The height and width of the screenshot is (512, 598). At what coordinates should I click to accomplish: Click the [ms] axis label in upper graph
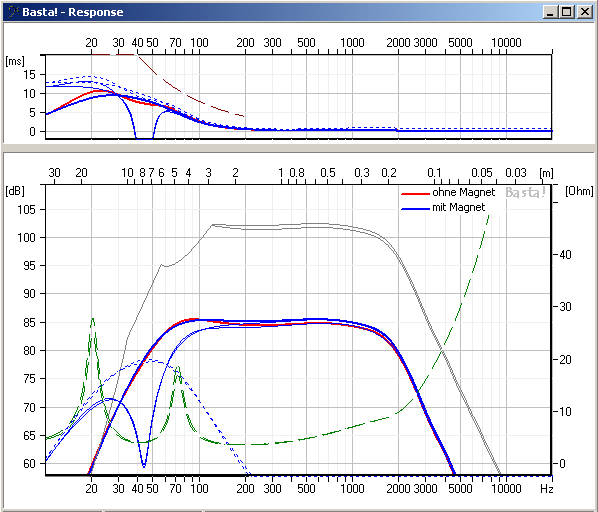click(15, 61)
